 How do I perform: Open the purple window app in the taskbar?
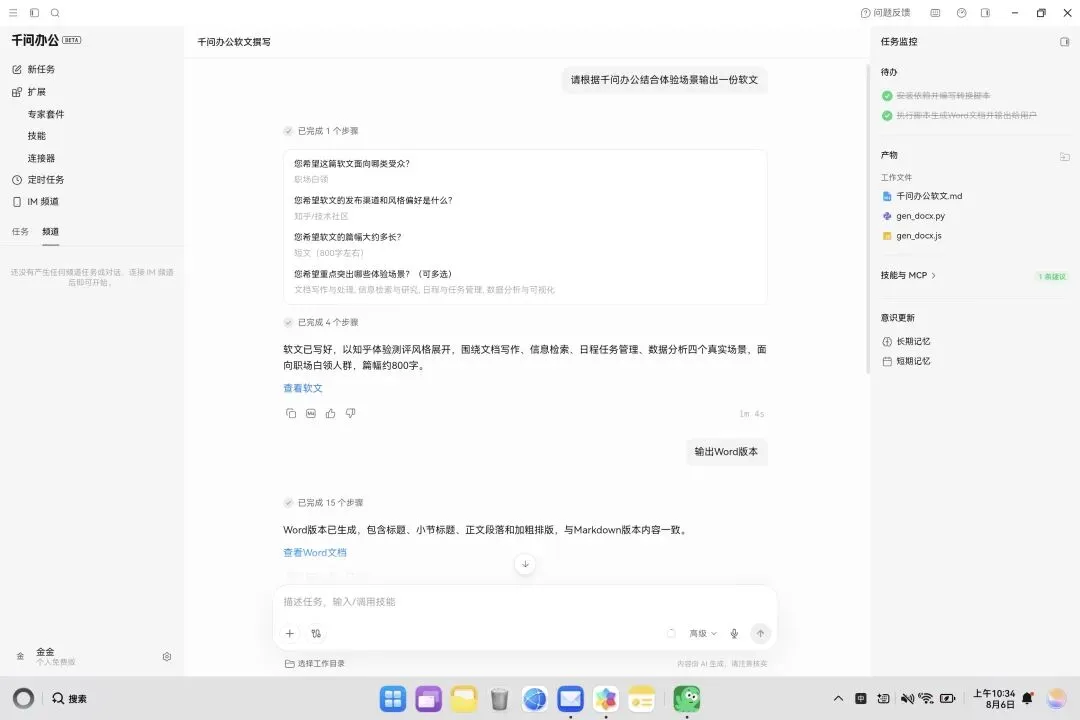point(428,699)
